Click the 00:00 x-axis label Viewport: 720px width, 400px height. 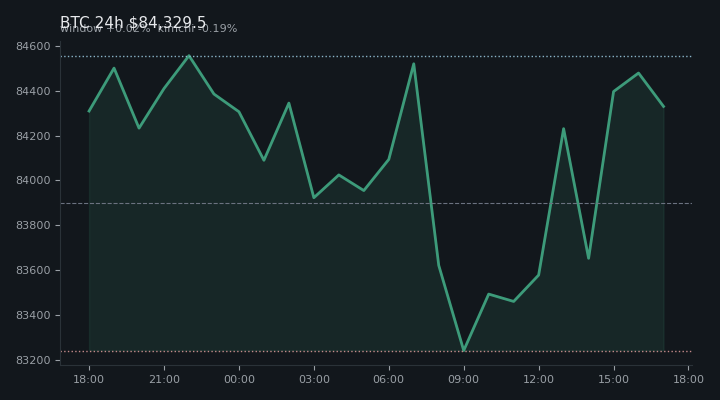click(x=239, y=379)
